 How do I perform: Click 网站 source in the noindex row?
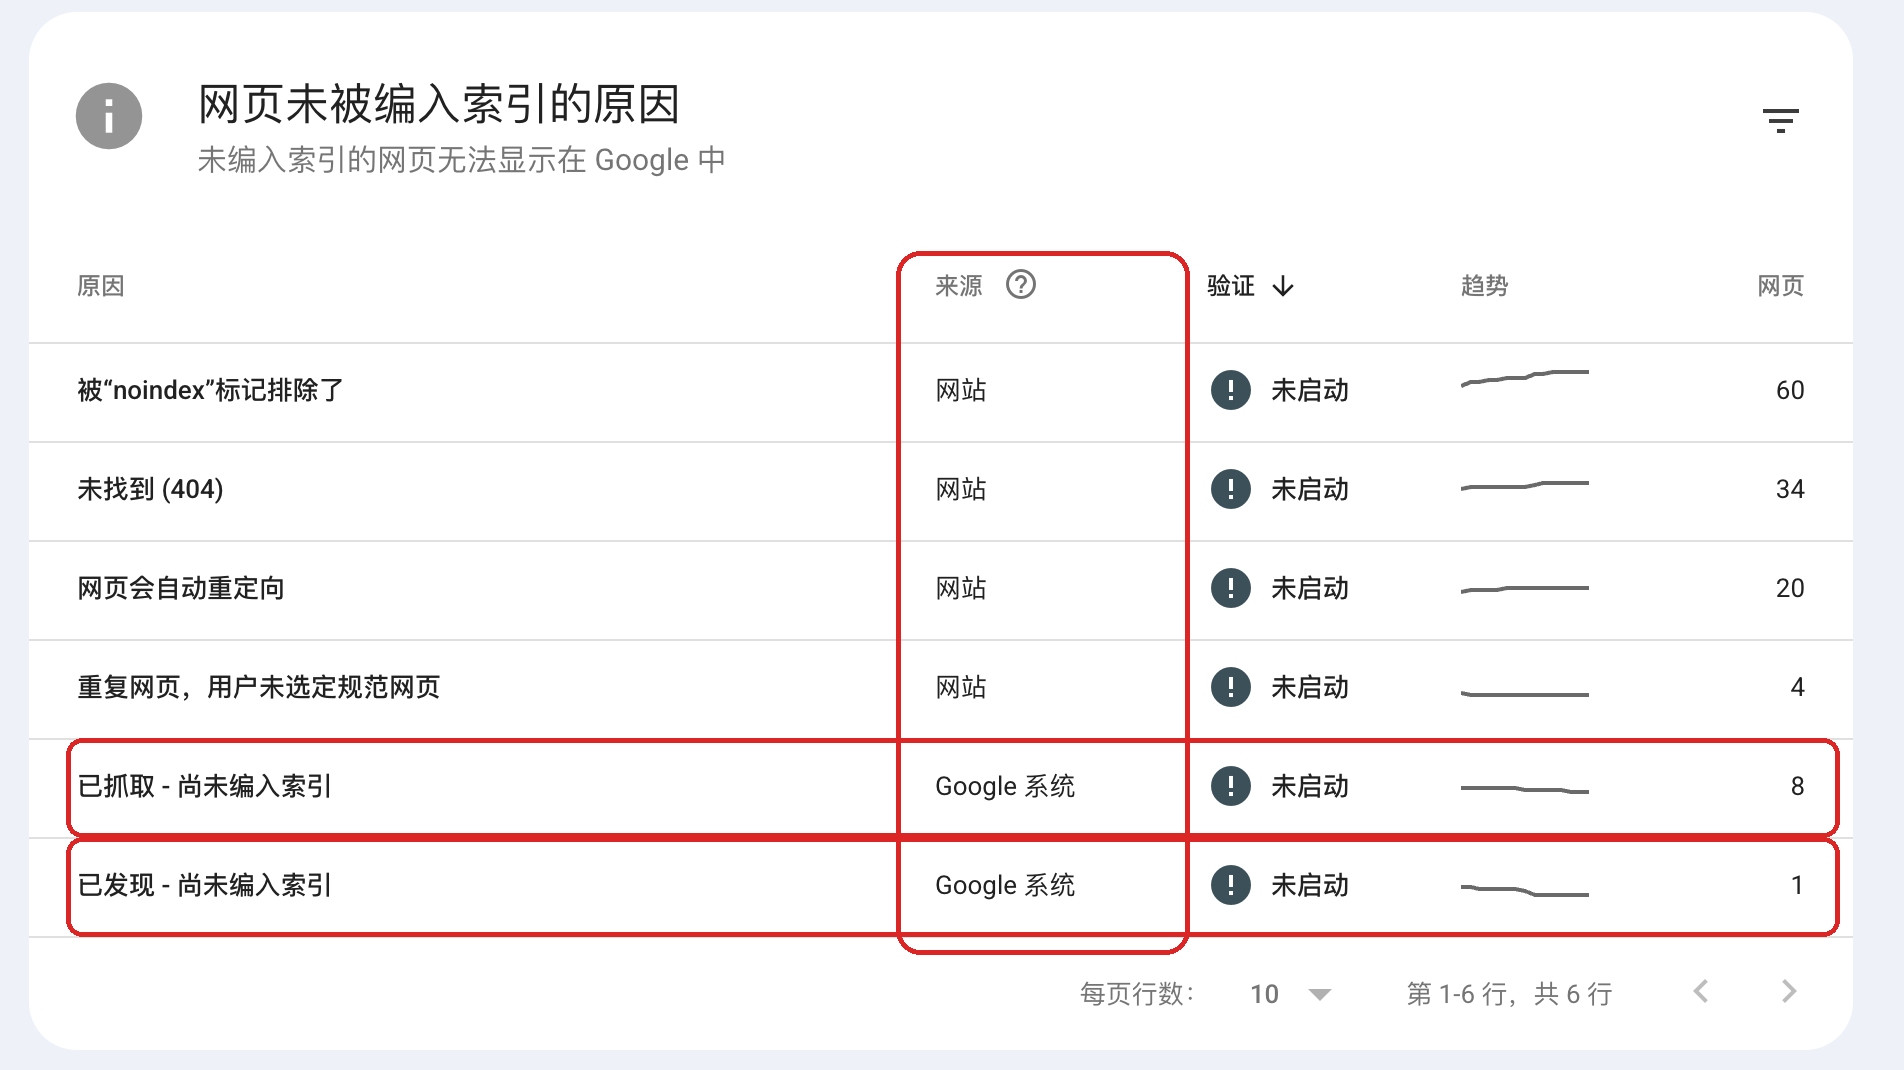point(961,390)
